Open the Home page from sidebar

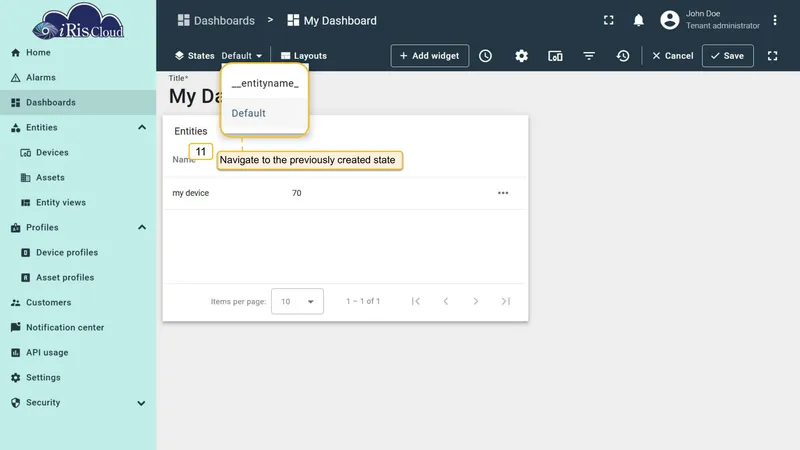coord(78,53)
